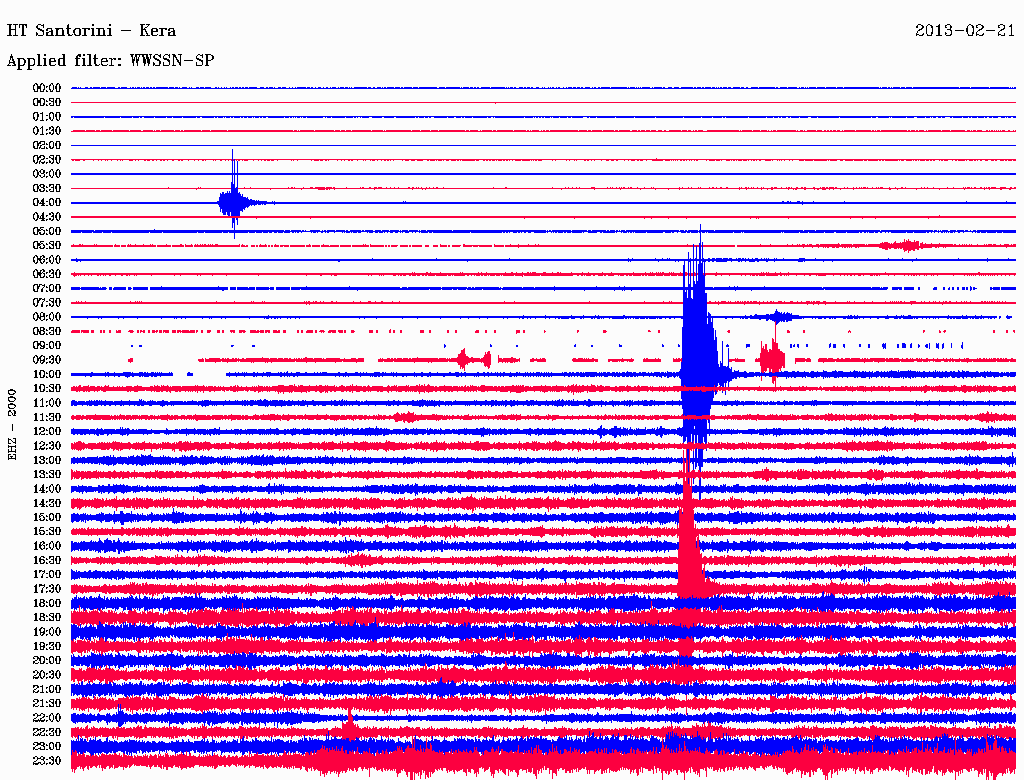1024x780 pixels.
Task: Click the 'Applied filter: WWSSN-SP' text
Action: pyautogui.click(x=110, y=61)
